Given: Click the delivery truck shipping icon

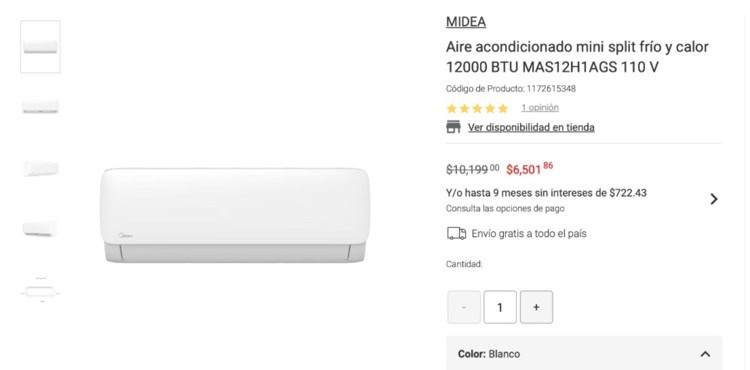Looking at the screenshot, I should [456, 233].
